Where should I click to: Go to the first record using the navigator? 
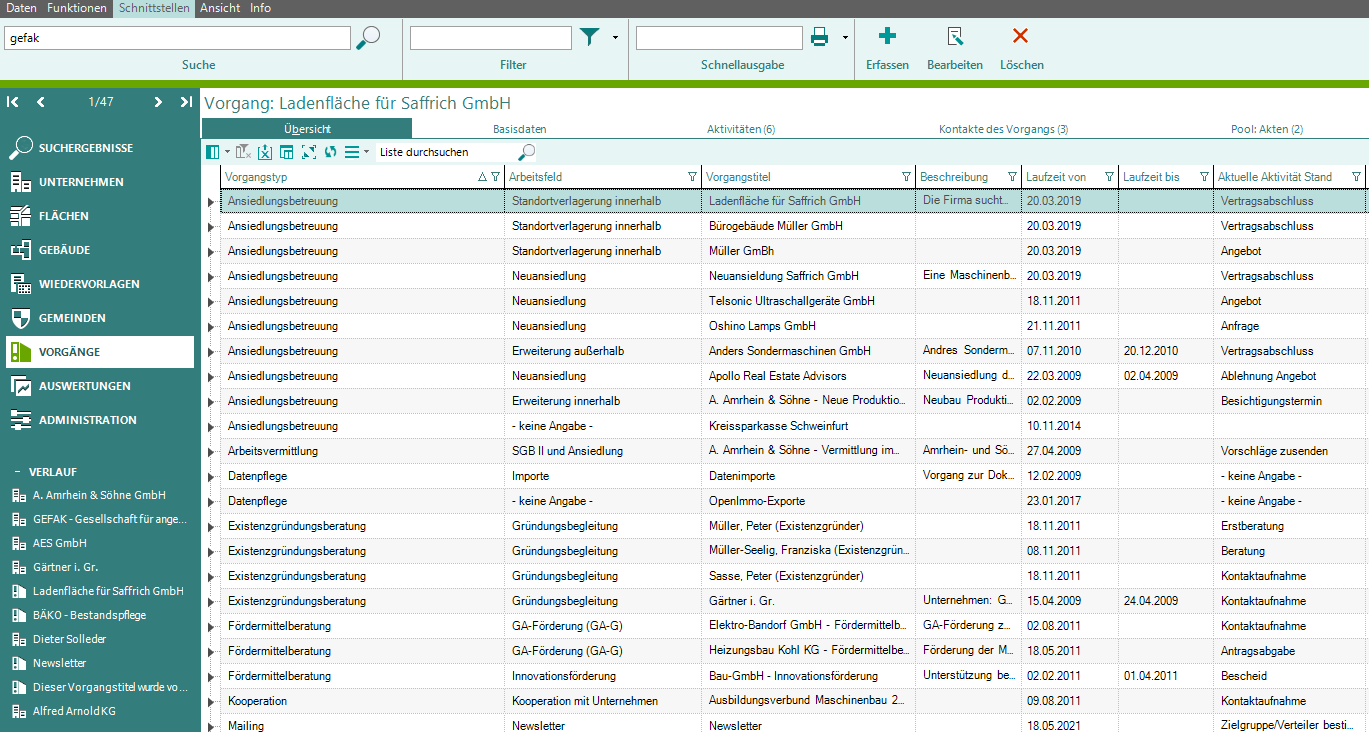point(13,102)
